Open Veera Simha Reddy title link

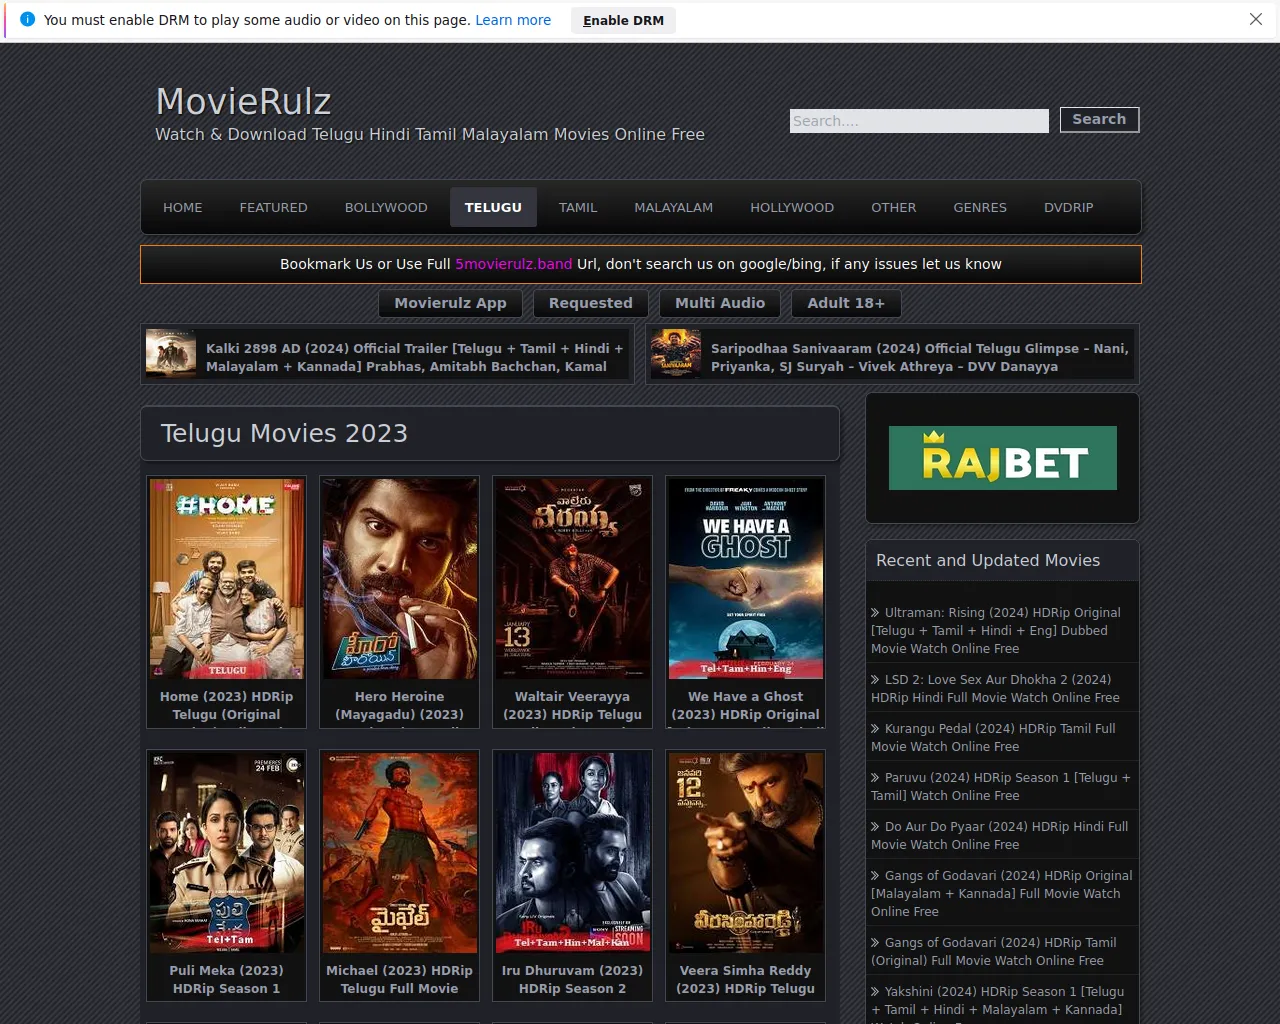coord(746,980)
